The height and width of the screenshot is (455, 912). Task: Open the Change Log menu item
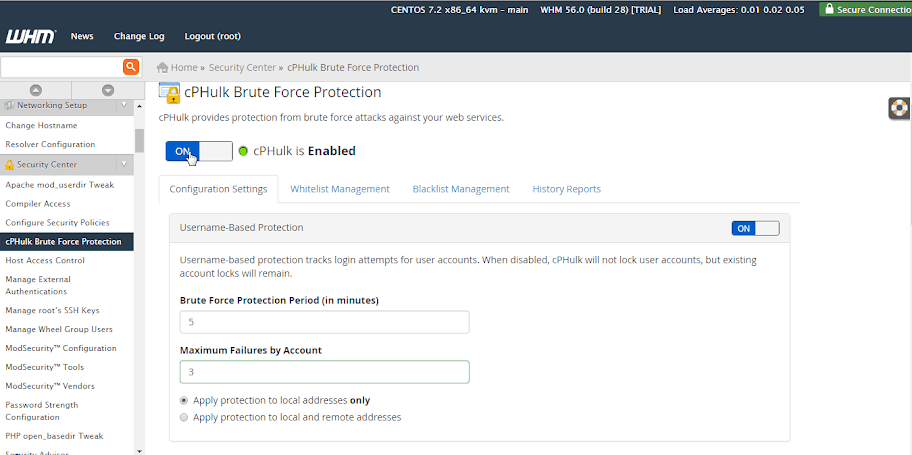139,36
